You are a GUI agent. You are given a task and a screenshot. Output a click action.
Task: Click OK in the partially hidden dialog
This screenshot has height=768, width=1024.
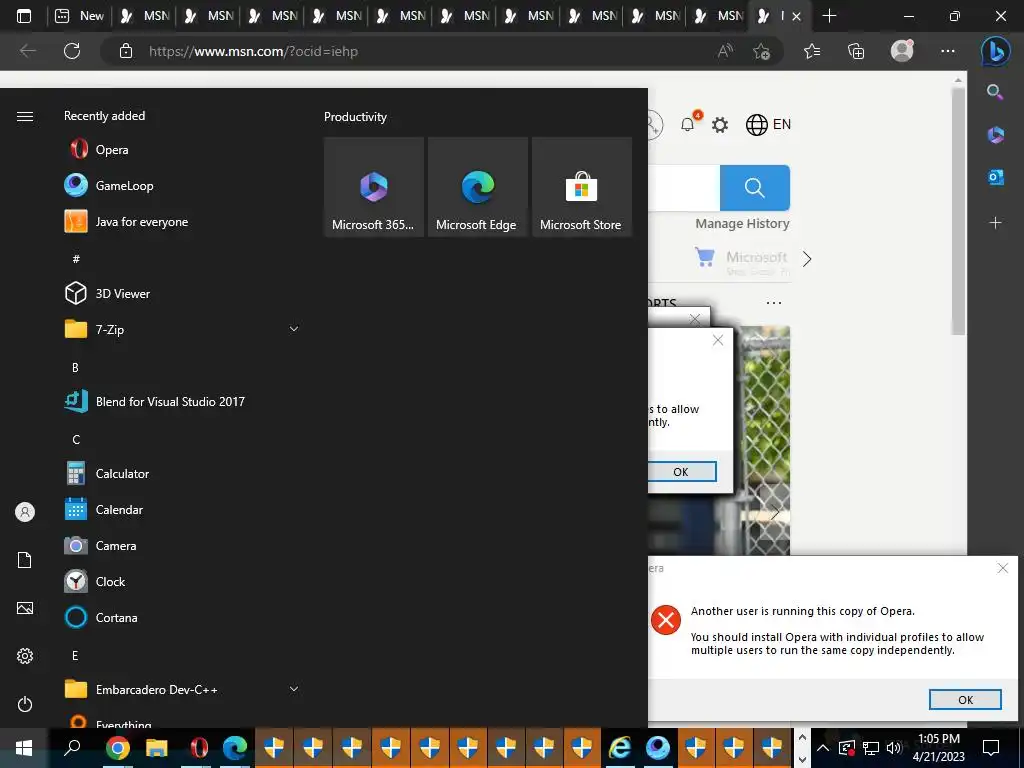[x=681, y=472]
